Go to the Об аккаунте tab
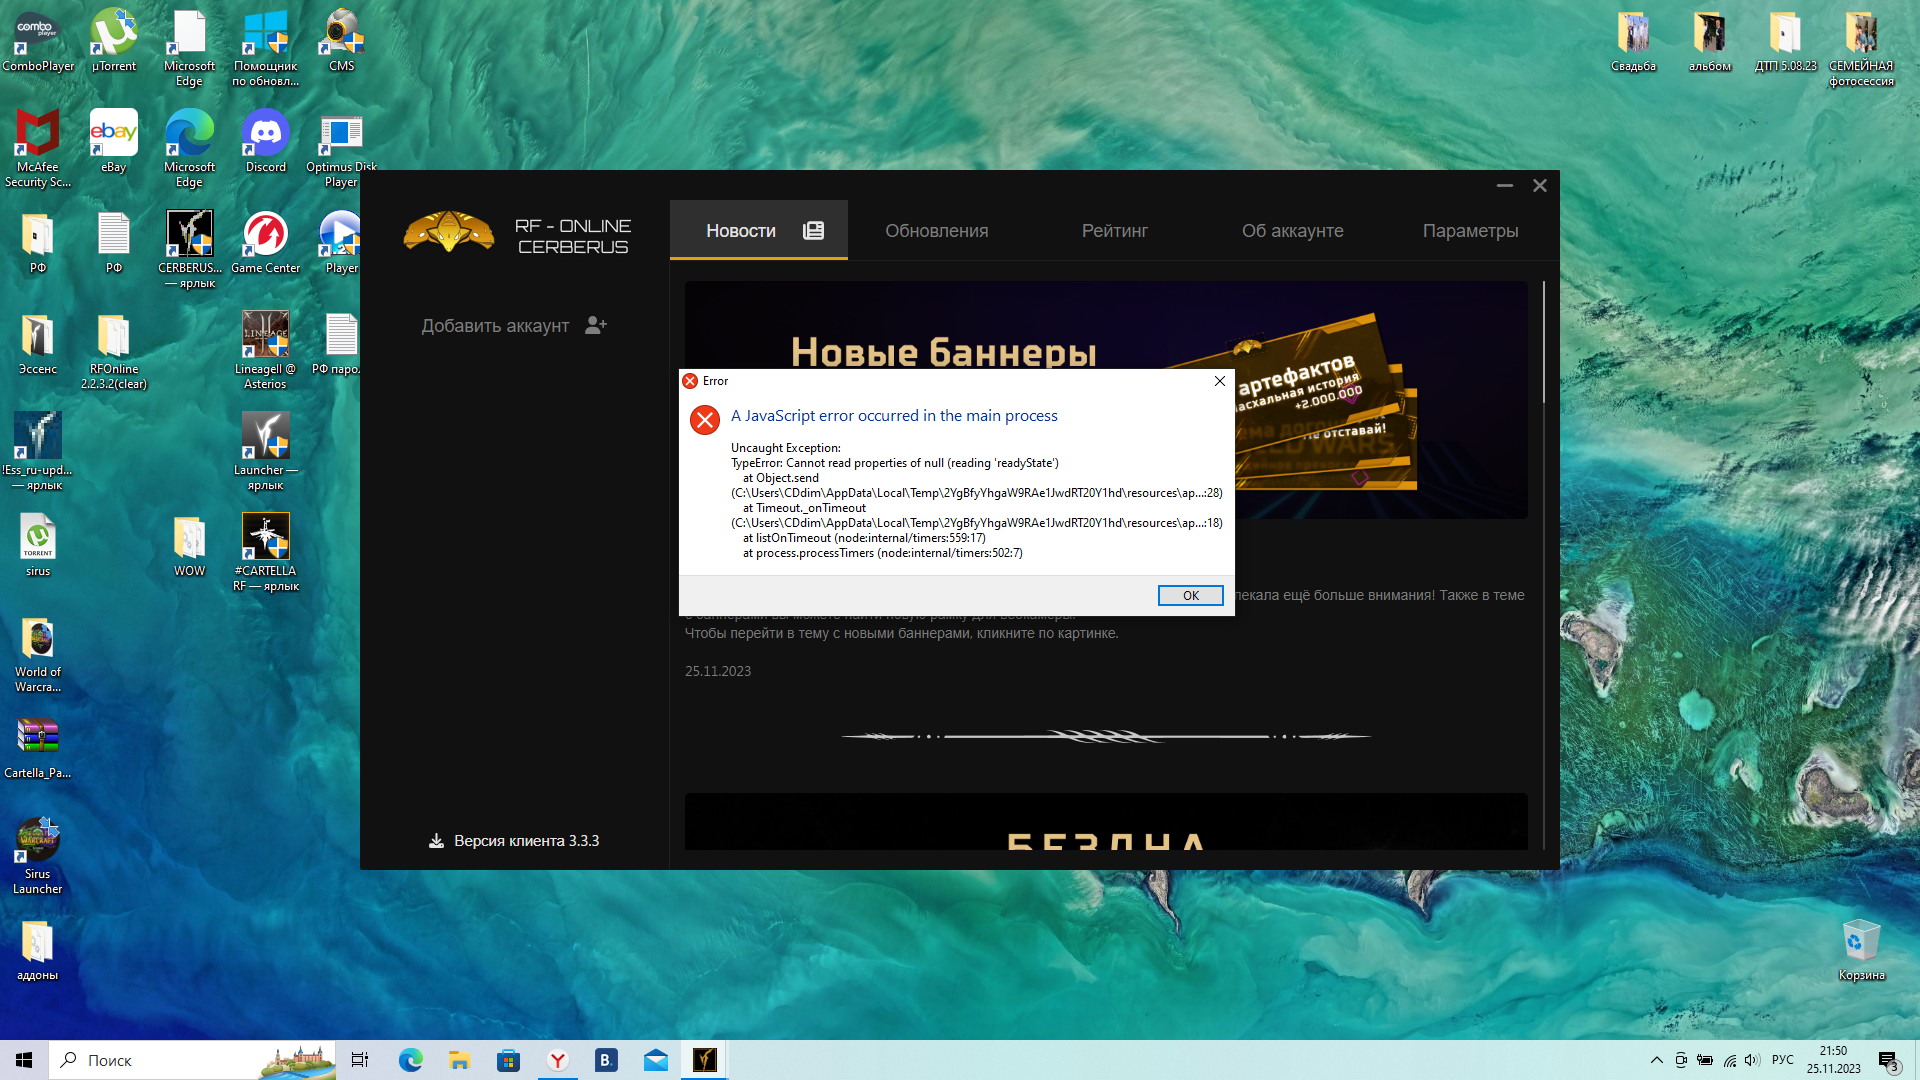This screenshot has height=1080, width=1920. click(1292, 231)
